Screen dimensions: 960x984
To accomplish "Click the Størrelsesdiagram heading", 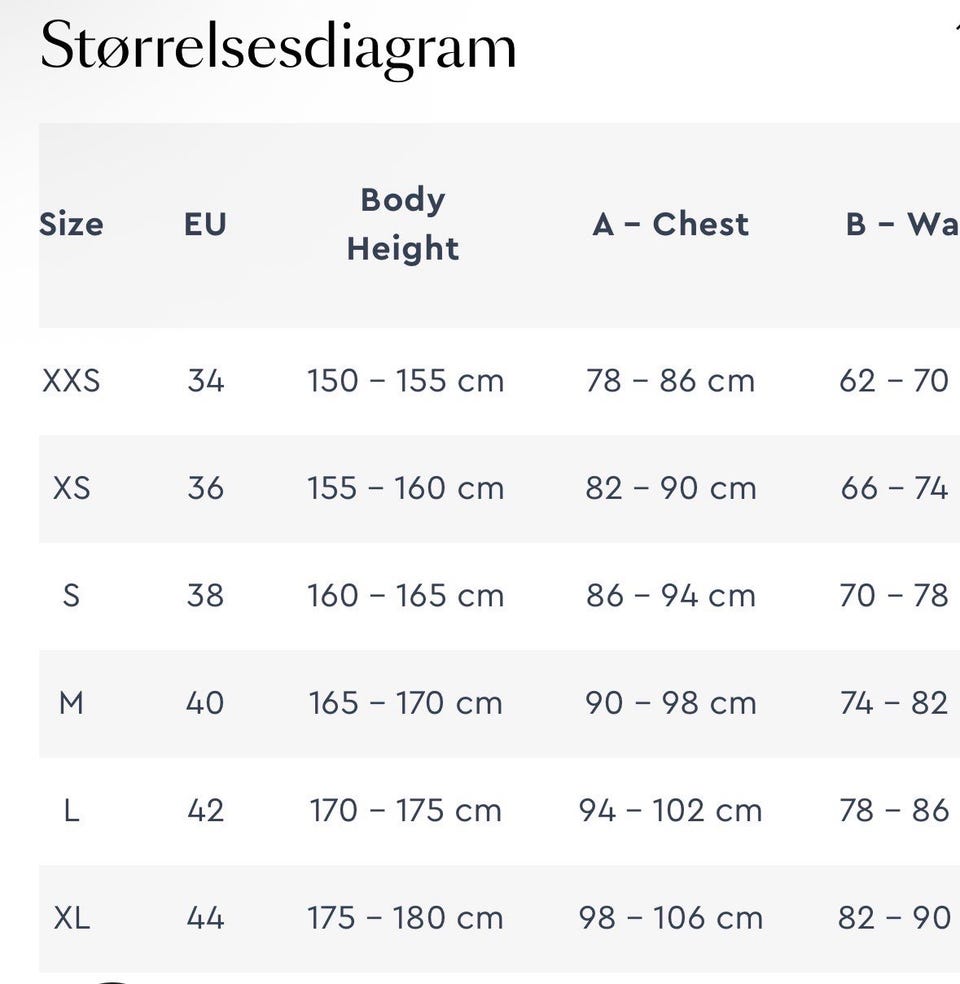I will coord(278,47).
